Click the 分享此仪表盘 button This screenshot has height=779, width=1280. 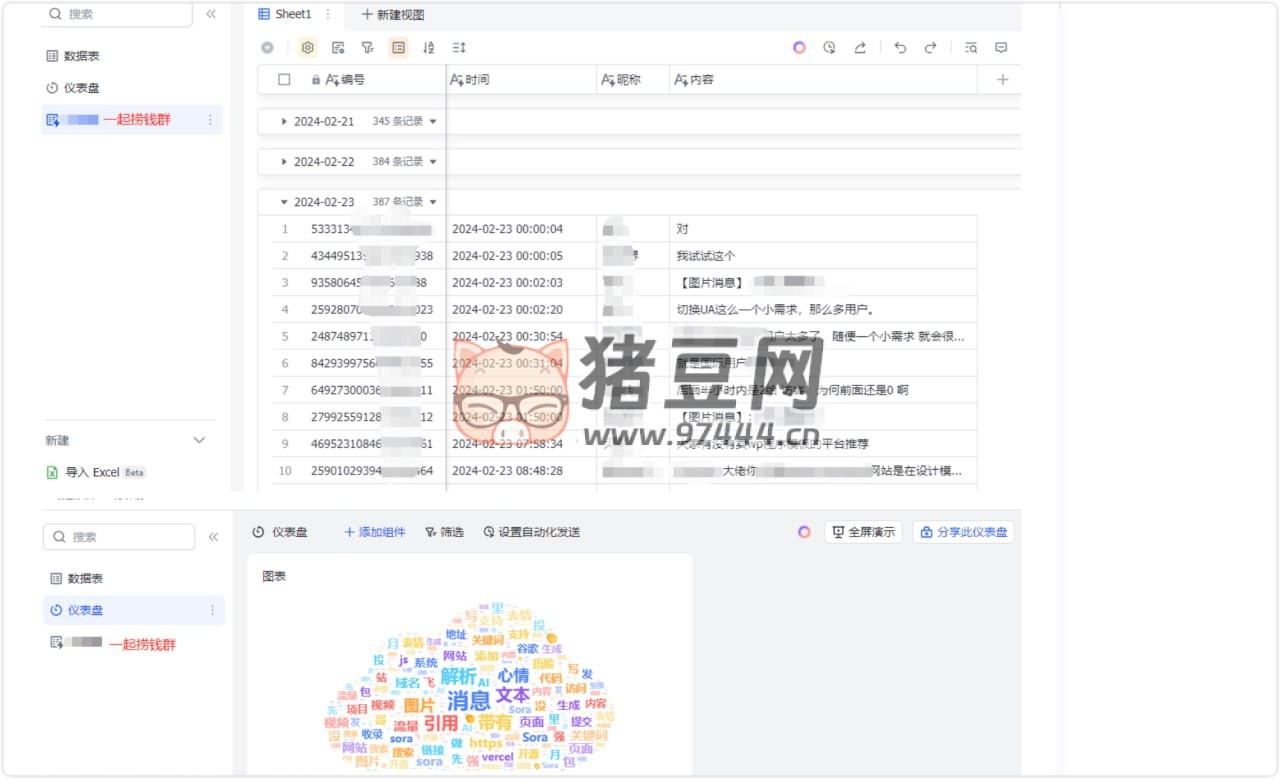pyautogui.click(x=963, y=532)
